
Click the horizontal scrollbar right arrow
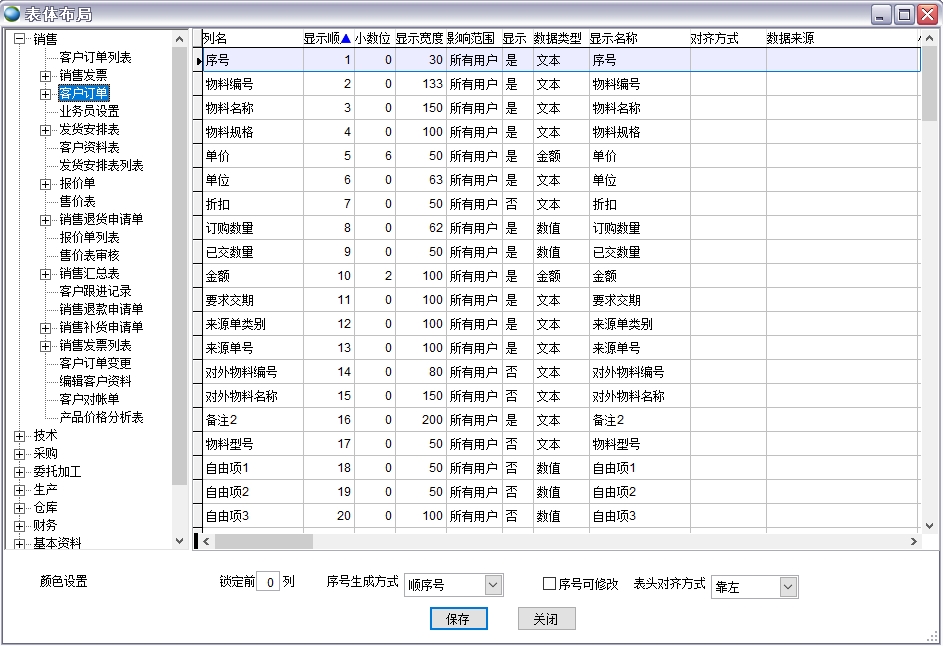[913, 541]
